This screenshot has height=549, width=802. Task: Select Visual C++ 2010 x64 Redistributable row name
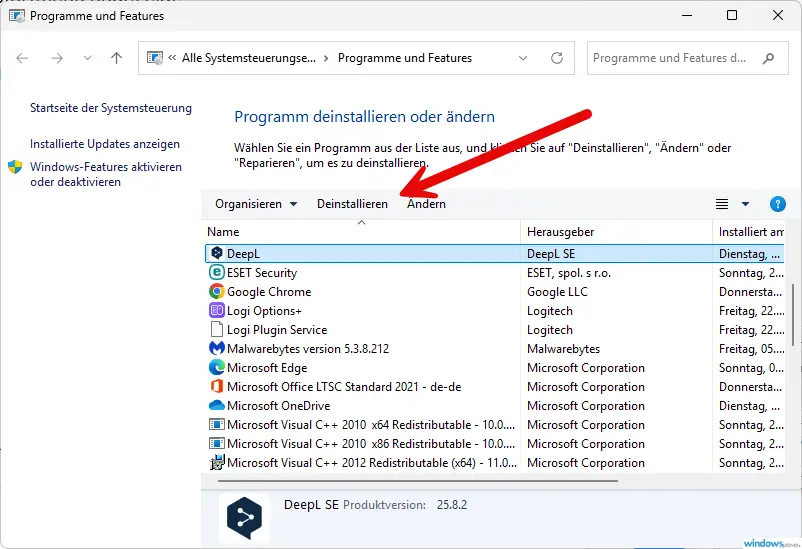(371, 425)
